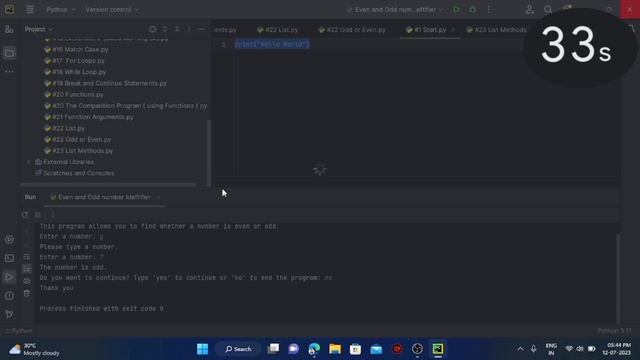Open the Terminal tool window

tap(9, 258)
